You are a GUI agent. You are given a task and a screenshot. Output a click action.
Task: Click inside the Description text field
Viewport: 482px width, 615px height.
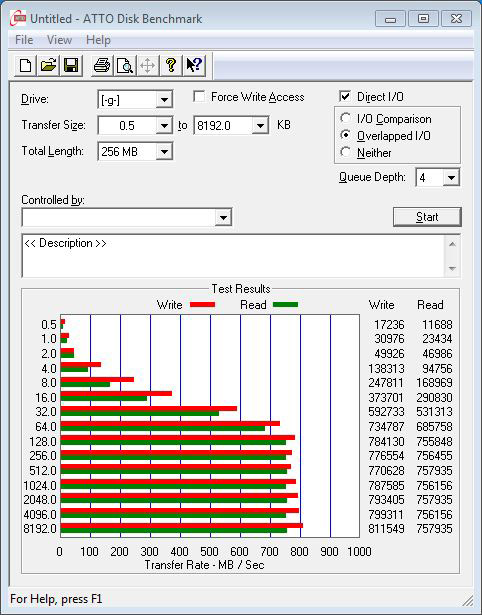point(234,256)
